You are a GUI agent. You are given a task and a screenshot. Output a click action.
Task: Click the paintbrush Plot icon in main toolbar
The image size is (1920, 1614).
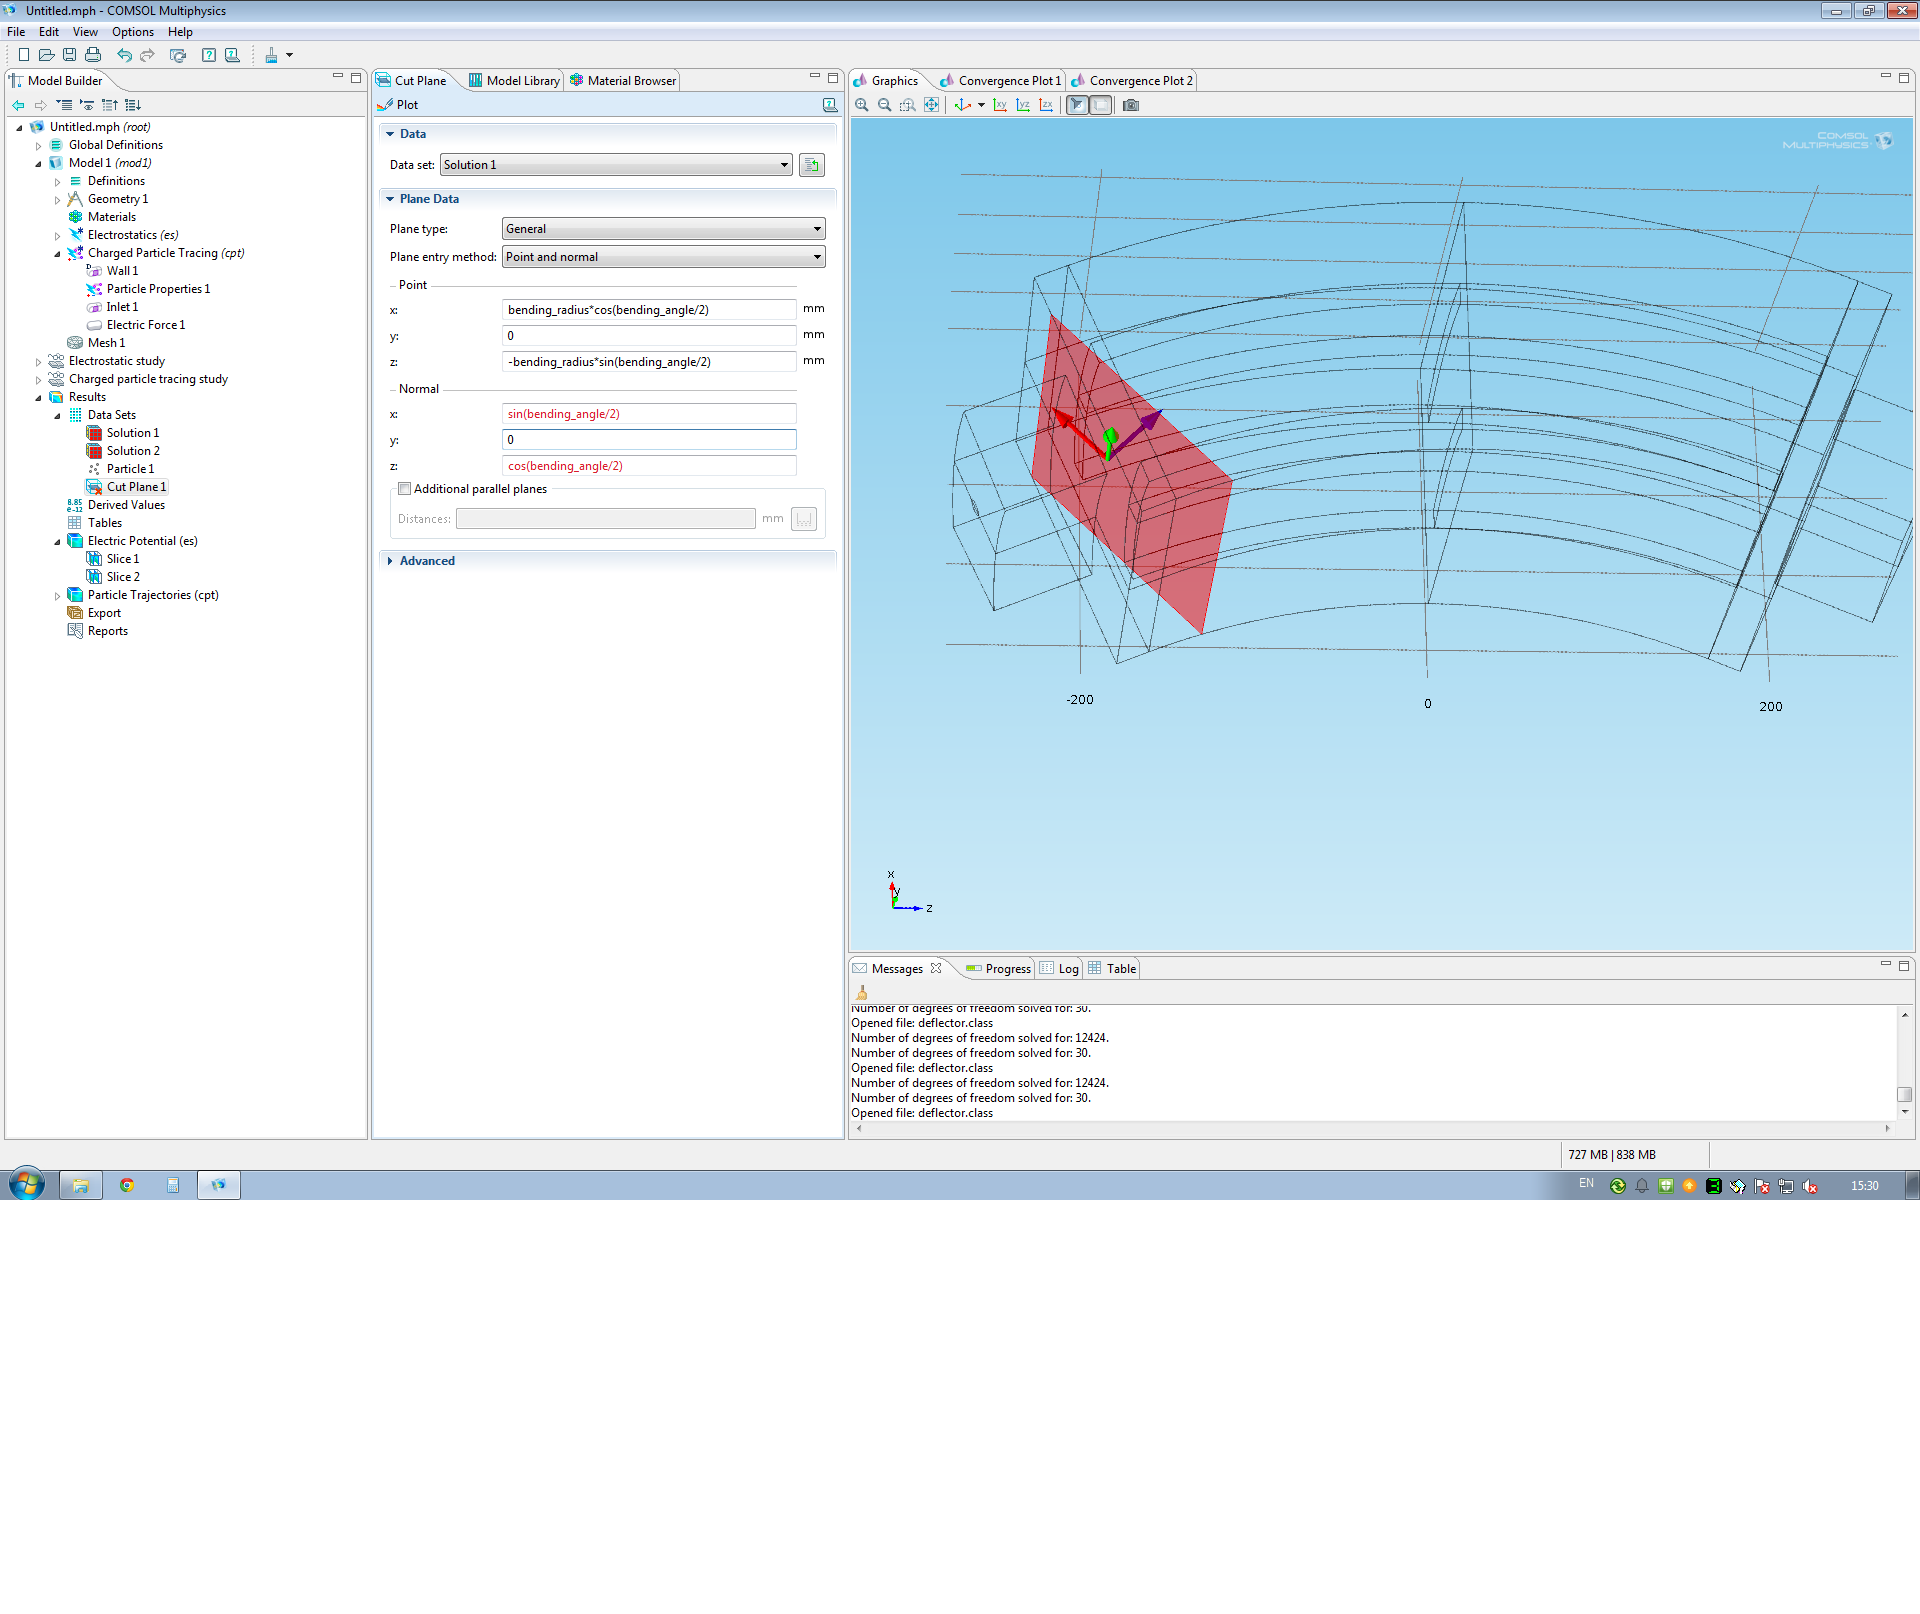271,55
